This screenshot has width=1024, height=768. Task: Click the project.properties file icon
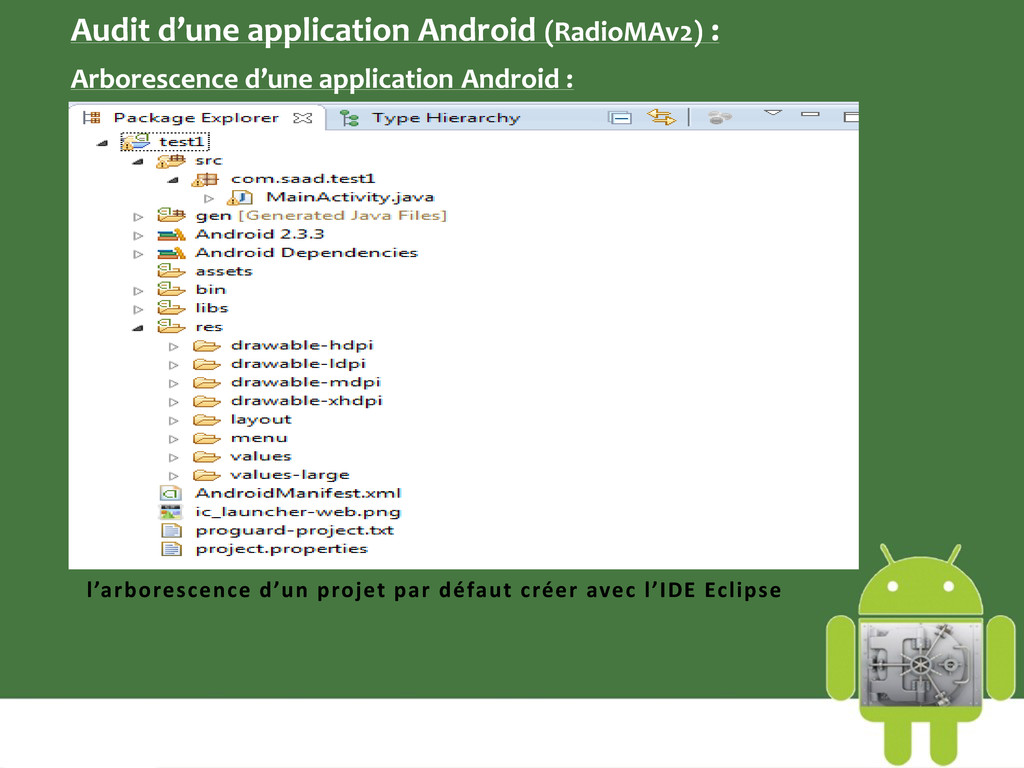click(171, 549)
